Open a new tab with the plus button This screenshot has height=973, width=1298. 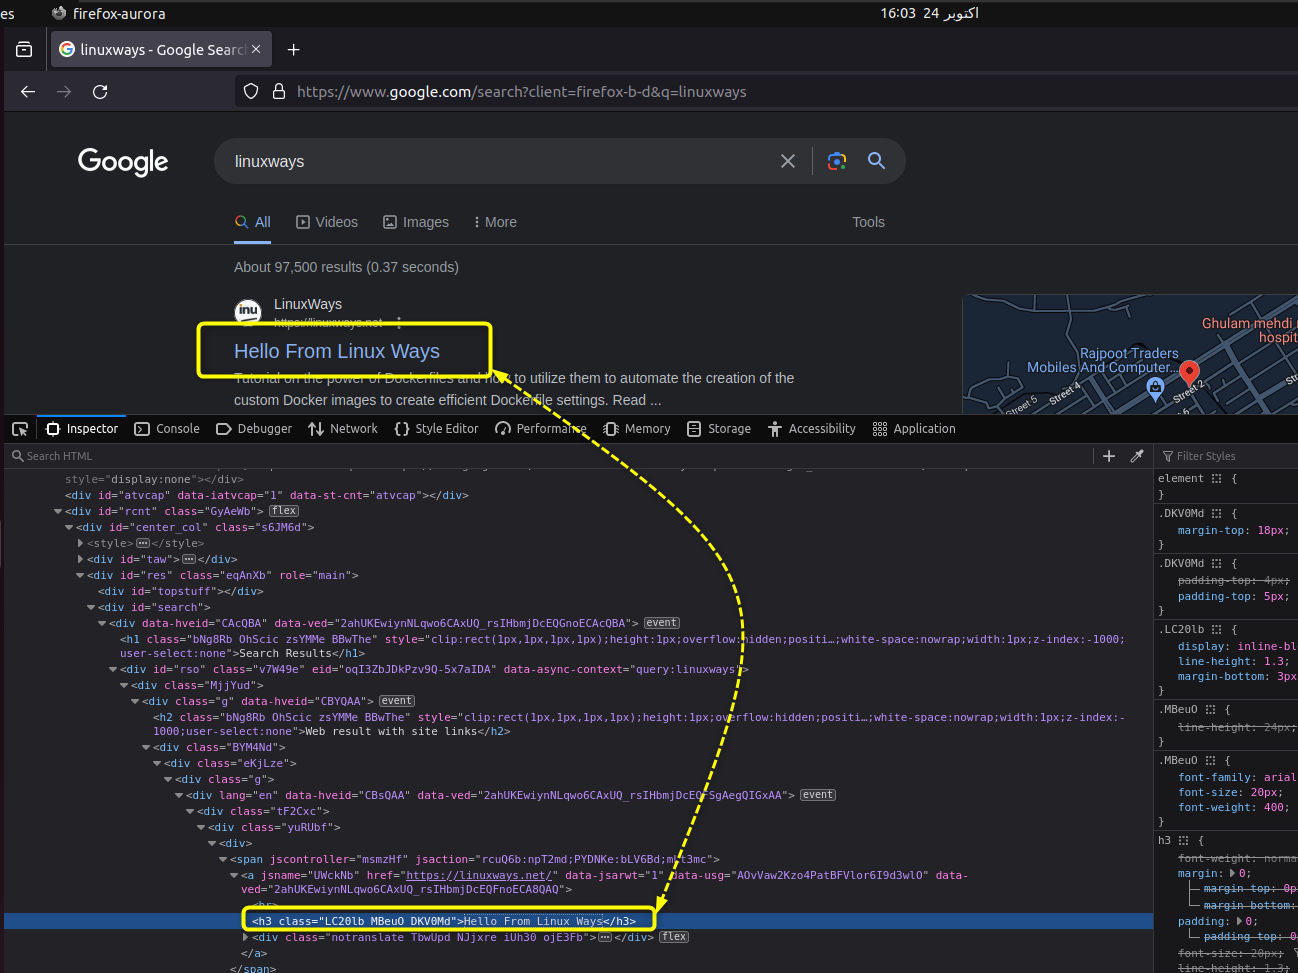click(x=293, y=50)
